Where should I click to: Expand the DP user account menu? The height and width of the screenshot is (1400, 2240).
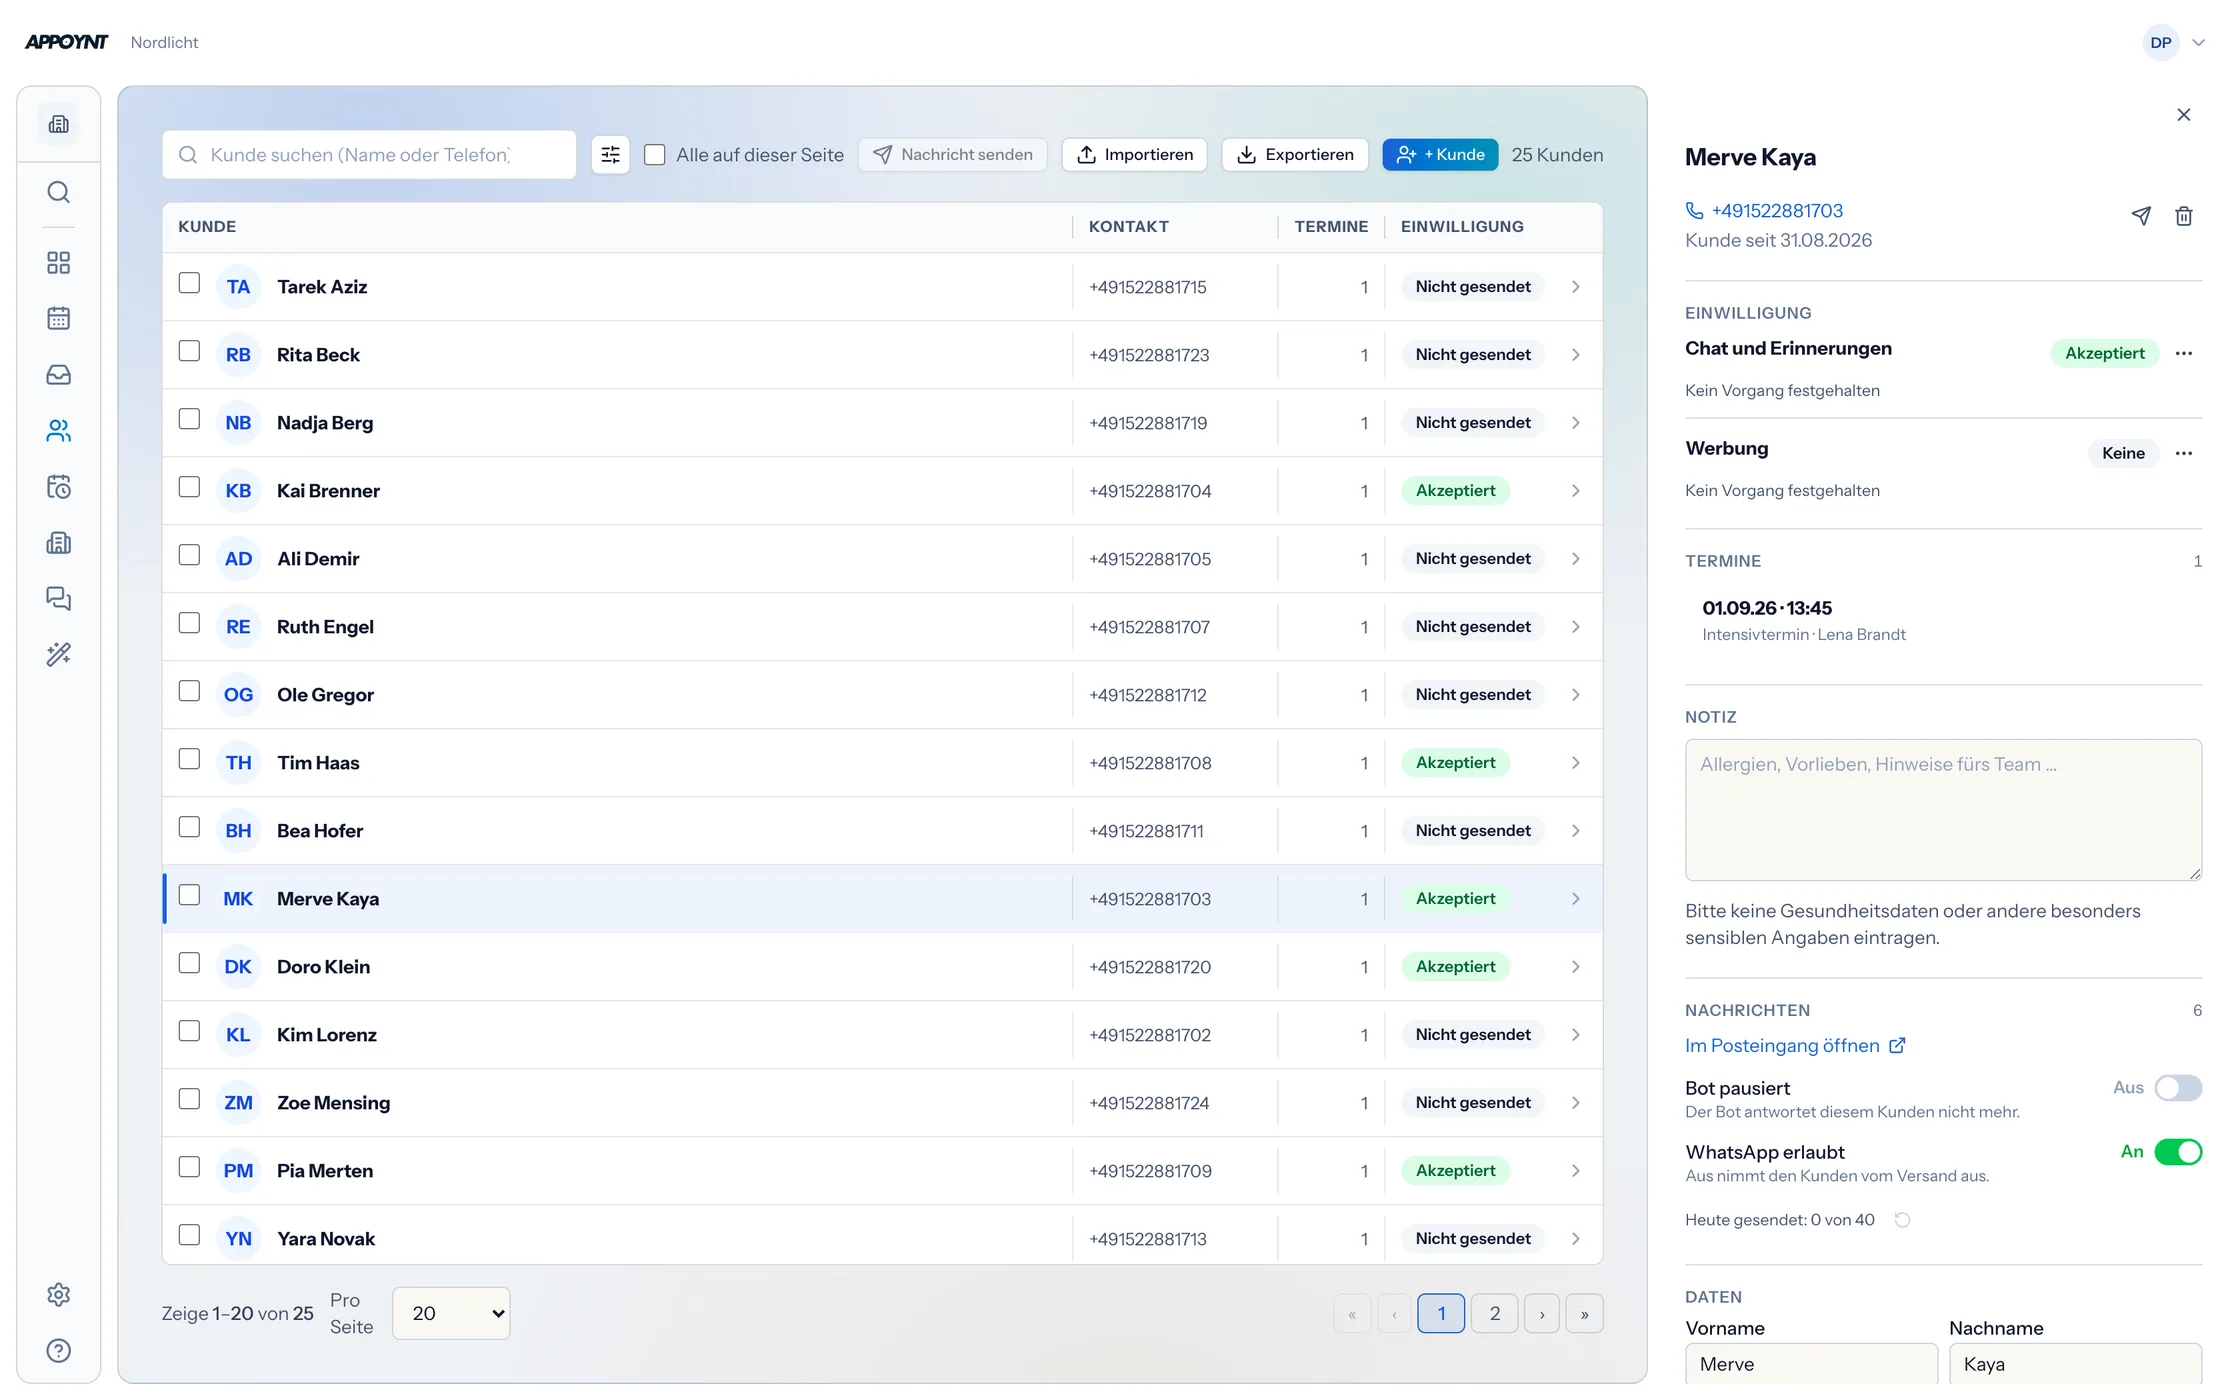pyautogui.click(x=2174, y=43)
